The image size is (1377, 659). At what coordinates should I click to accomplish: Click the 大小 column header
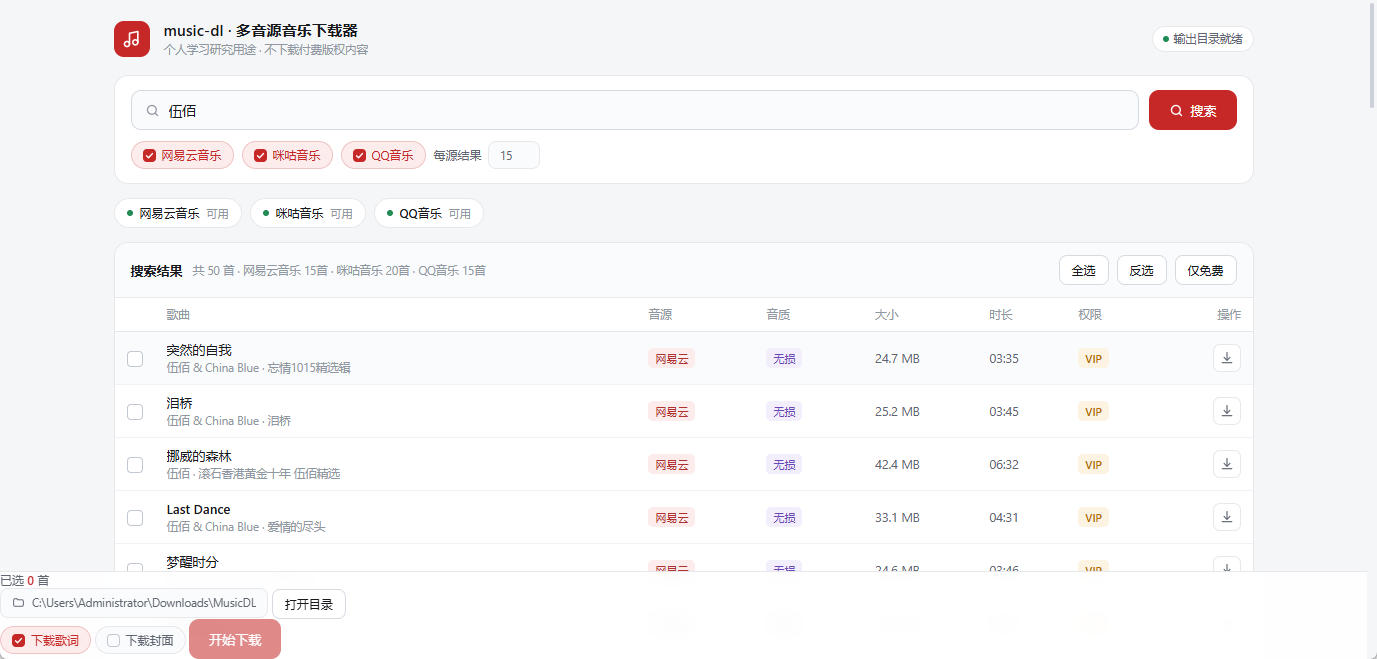pyautogui.click(x=886, y=315)
